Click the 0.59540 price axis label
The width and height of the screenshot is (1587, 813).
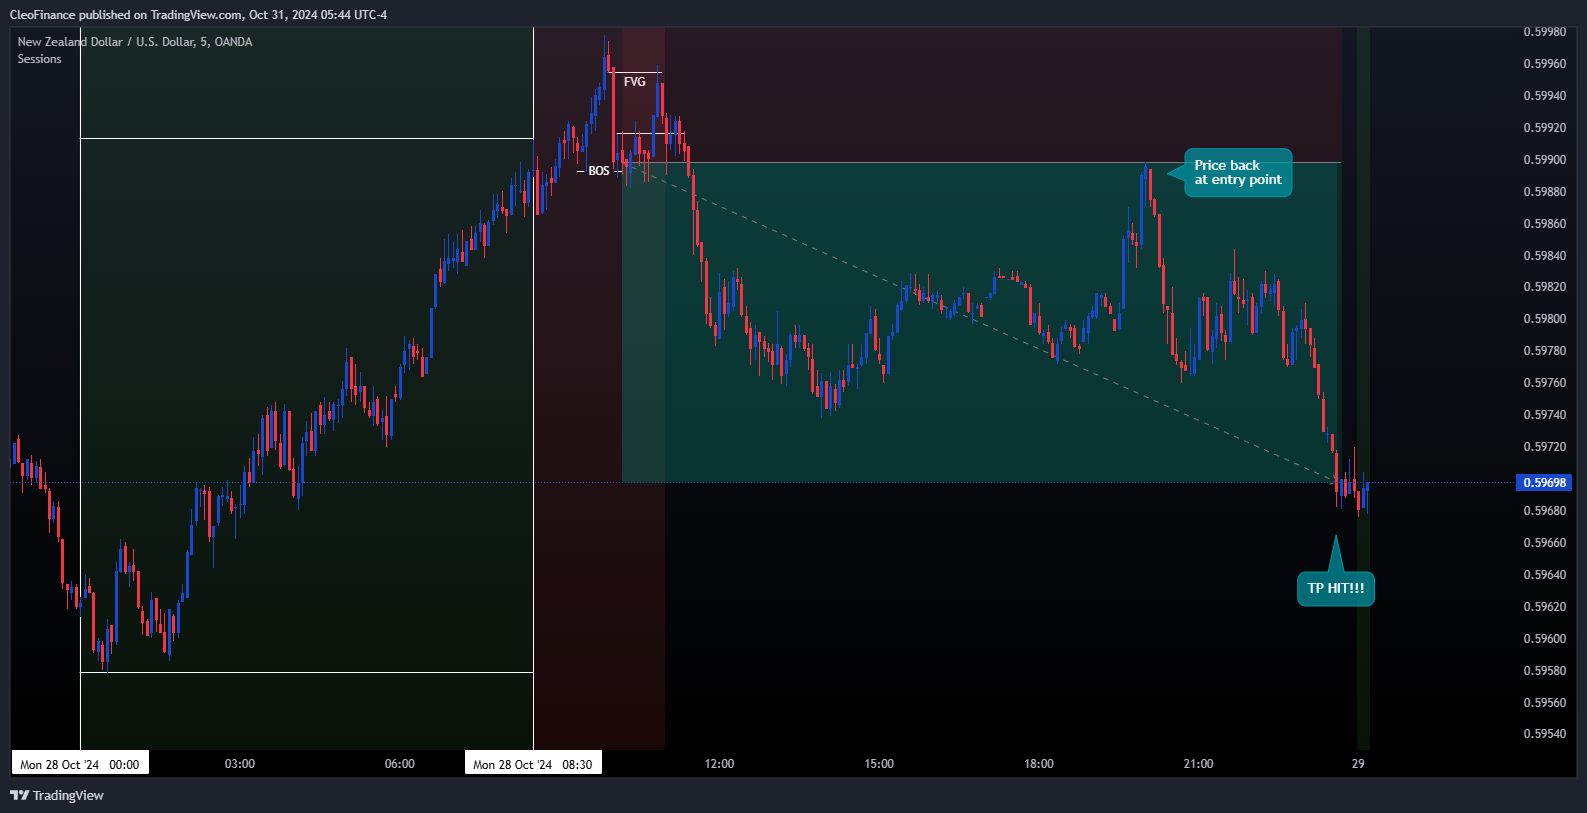click(x=1545, y=734)
